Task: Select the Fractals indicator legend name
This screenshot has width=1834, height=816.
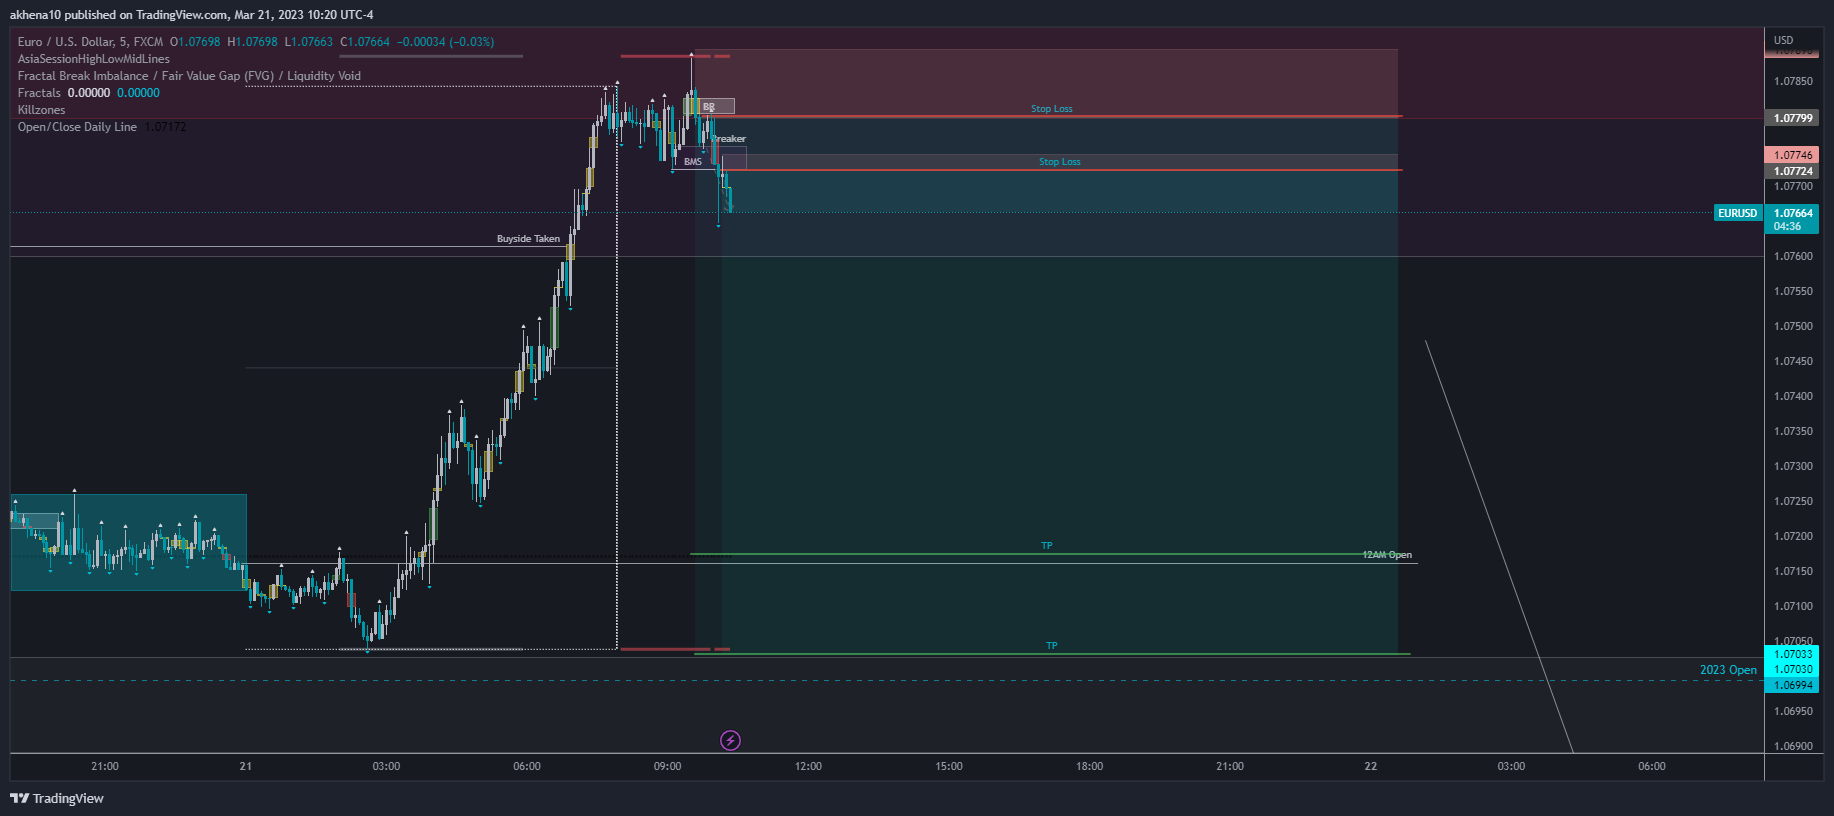Action: tap(39, 93)
